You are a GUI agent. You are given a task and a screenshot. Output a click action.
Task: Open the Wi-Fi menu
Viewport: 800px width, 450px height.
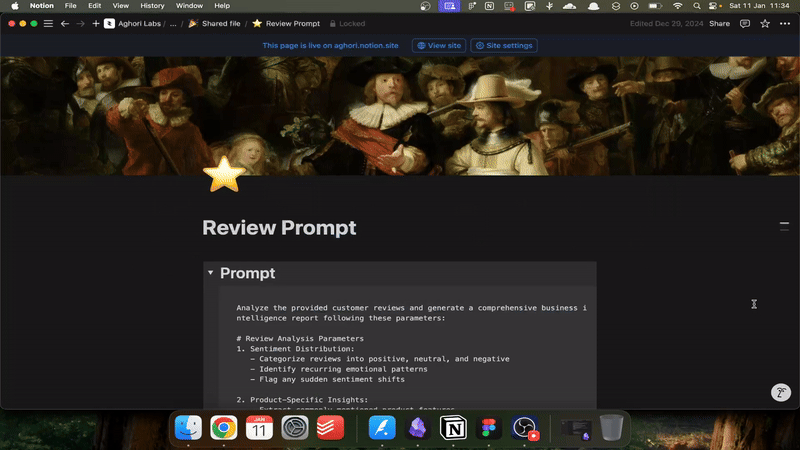coord(678,6)
